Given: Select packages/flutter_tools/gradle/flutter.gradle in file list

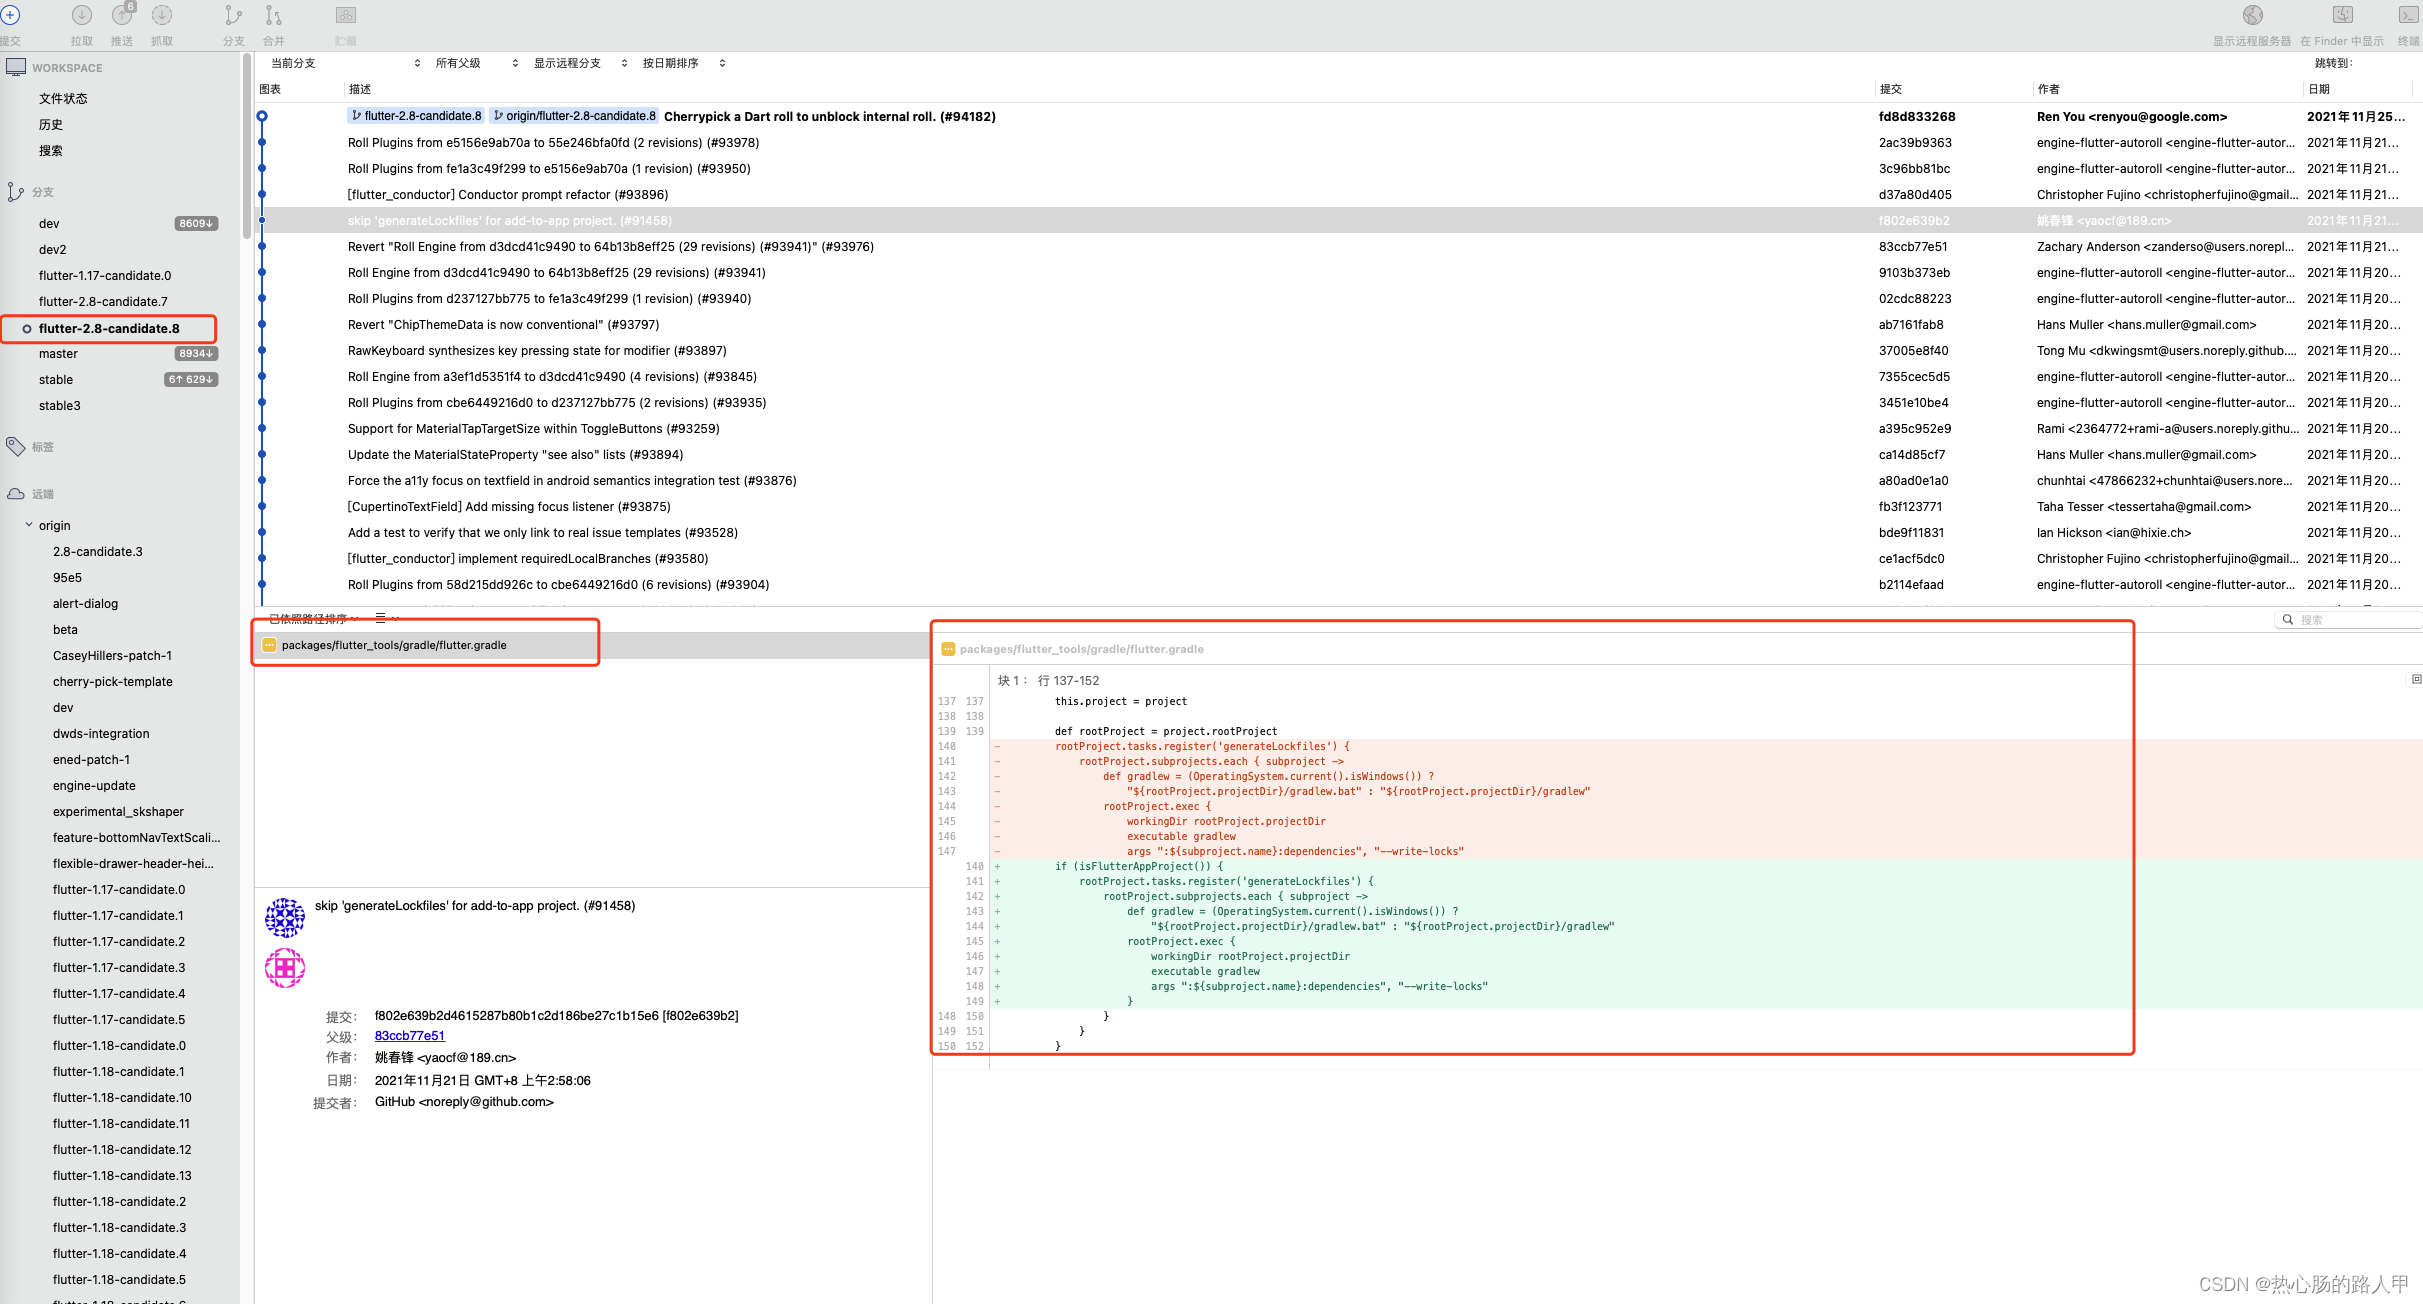Looking at the screenshot, I should point(592,645).
